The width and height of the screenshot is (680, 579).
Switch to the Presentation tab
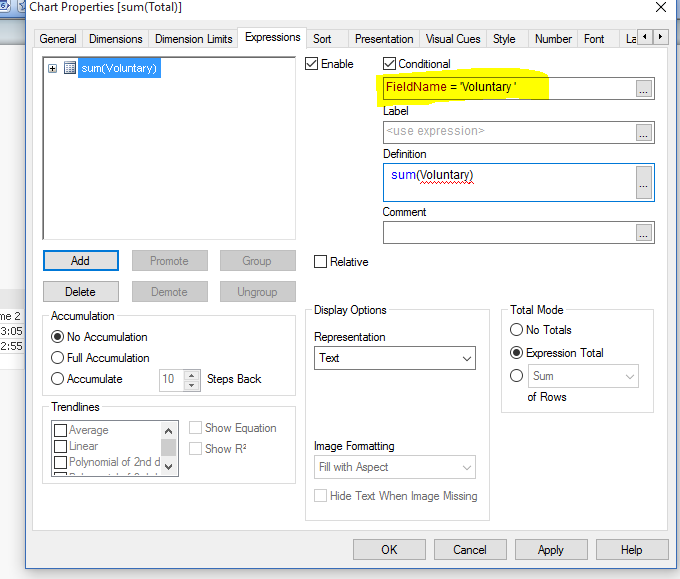pos(384,39)
